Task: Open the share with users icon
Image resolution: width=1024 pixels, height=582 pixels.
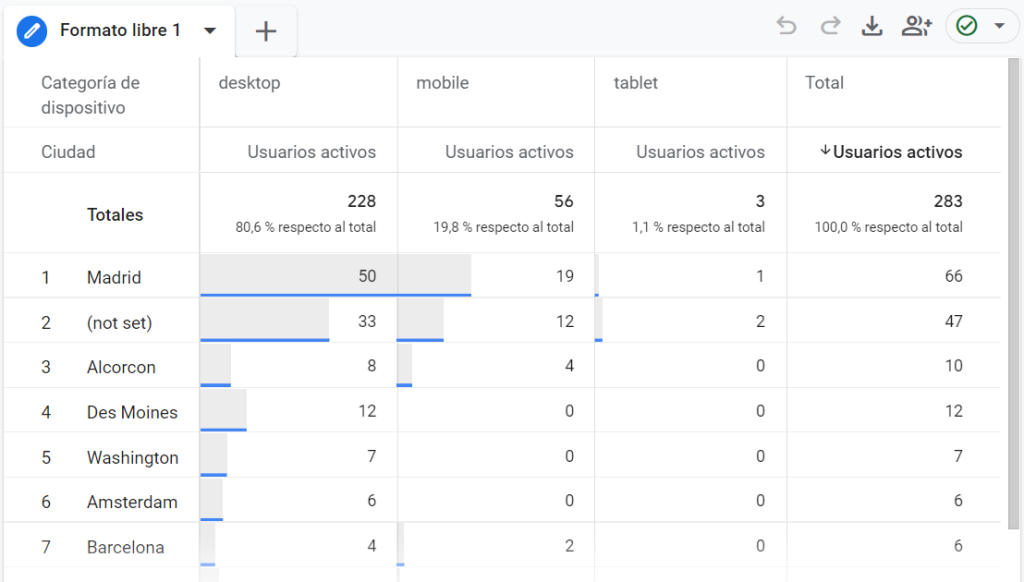Action: pos(916,27)
